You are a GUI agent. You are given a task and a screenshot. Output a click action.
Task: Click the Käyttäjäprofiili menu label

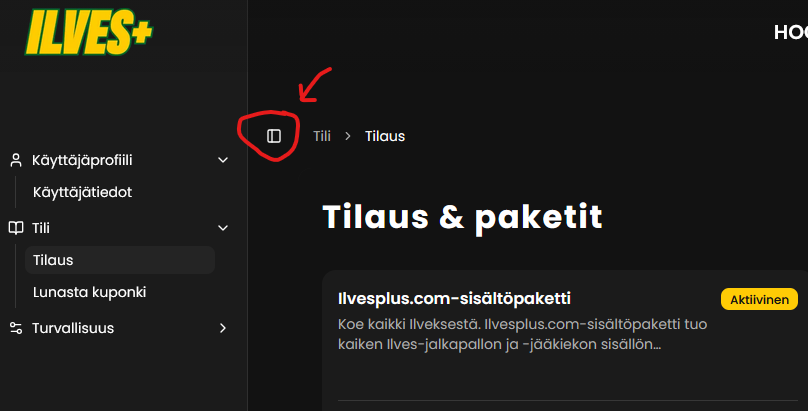(x=82, y=160)
